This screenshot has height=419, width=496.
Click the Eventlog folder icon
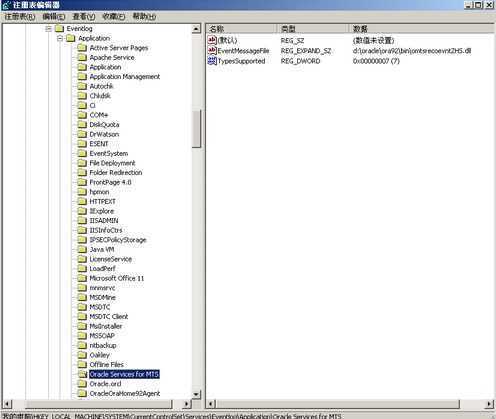point(59,29)
